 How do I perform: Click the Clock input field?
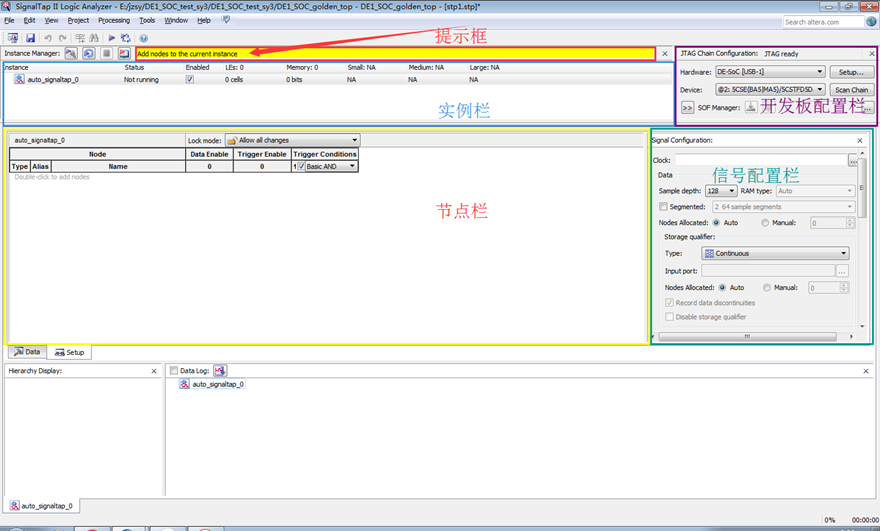point(760,161)
